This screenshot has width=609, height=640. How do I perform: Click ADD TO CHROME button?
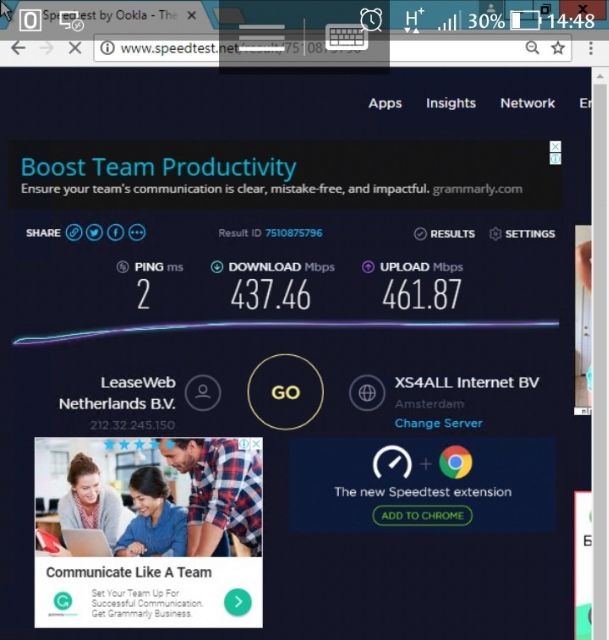[x=422, y=516]
